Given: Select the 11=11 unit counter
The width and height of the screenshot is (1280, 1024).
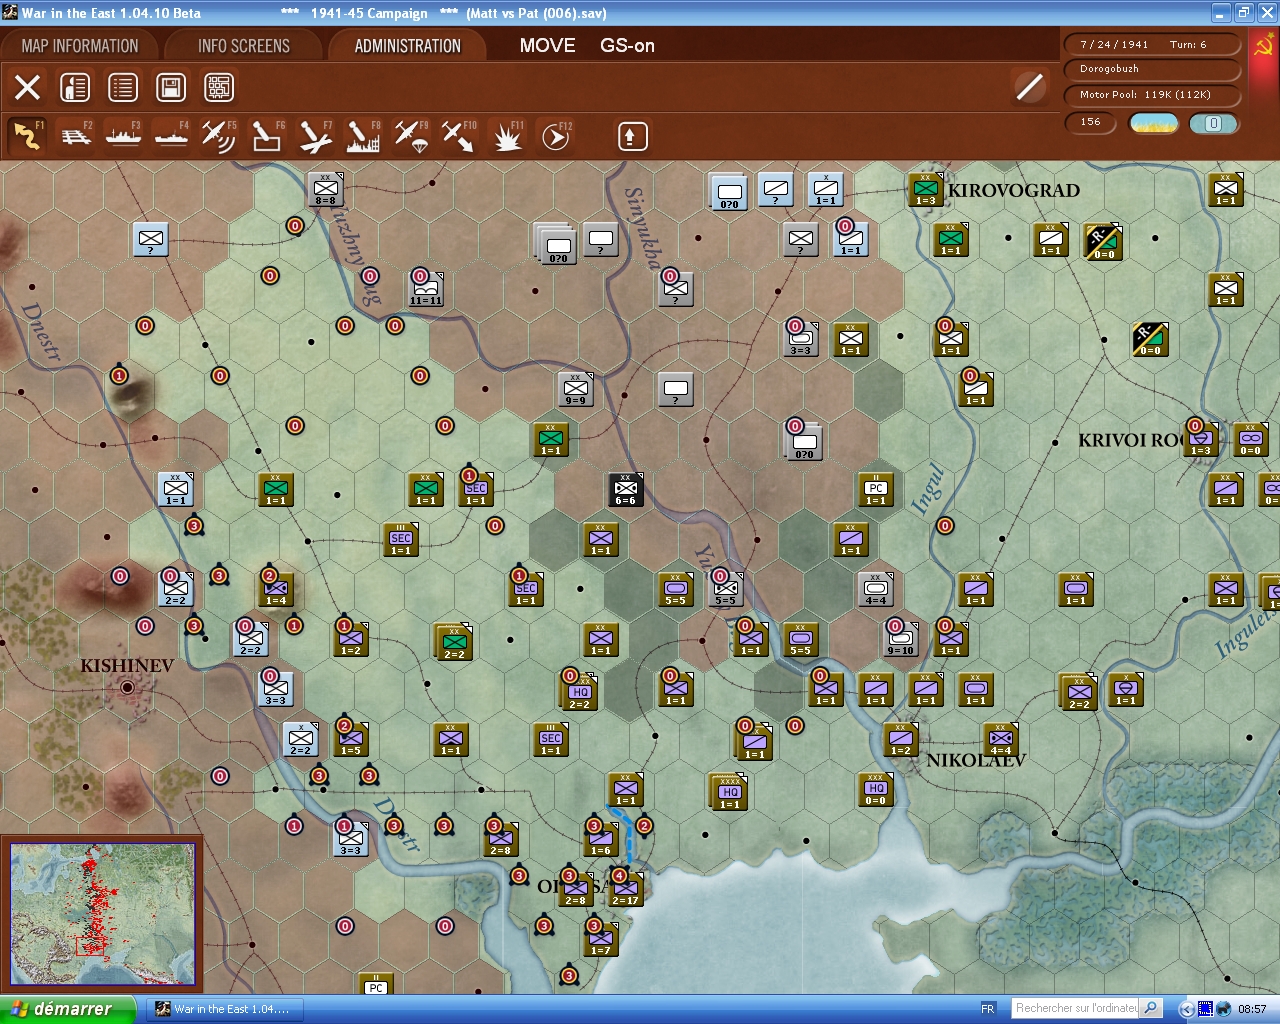Looking at the screenshot, I should (x=426, y=290).
